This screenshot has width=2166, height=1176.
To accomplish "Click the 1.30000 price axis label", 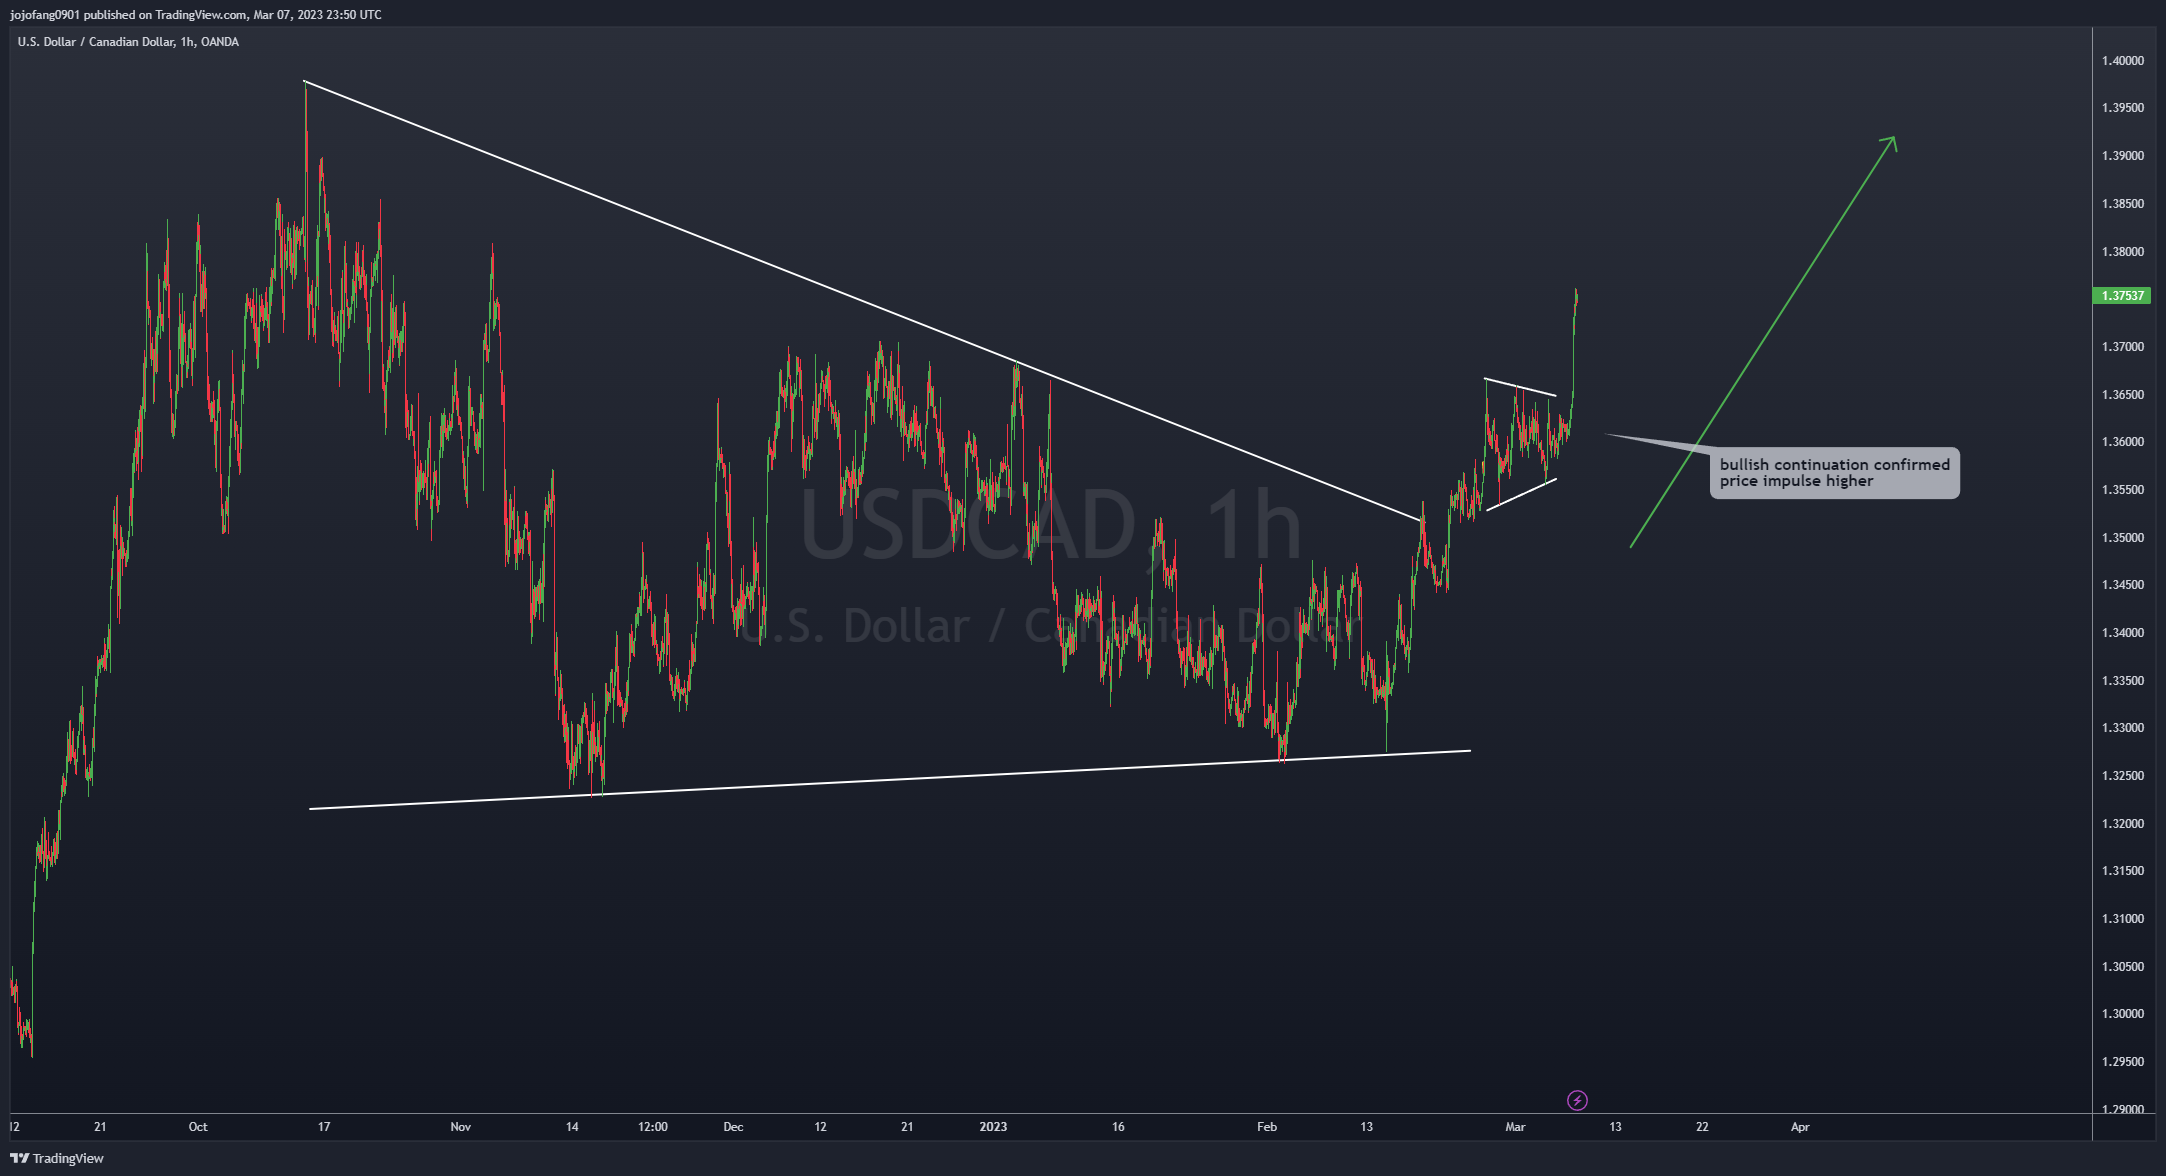I will click(x=2122, y=1014).
